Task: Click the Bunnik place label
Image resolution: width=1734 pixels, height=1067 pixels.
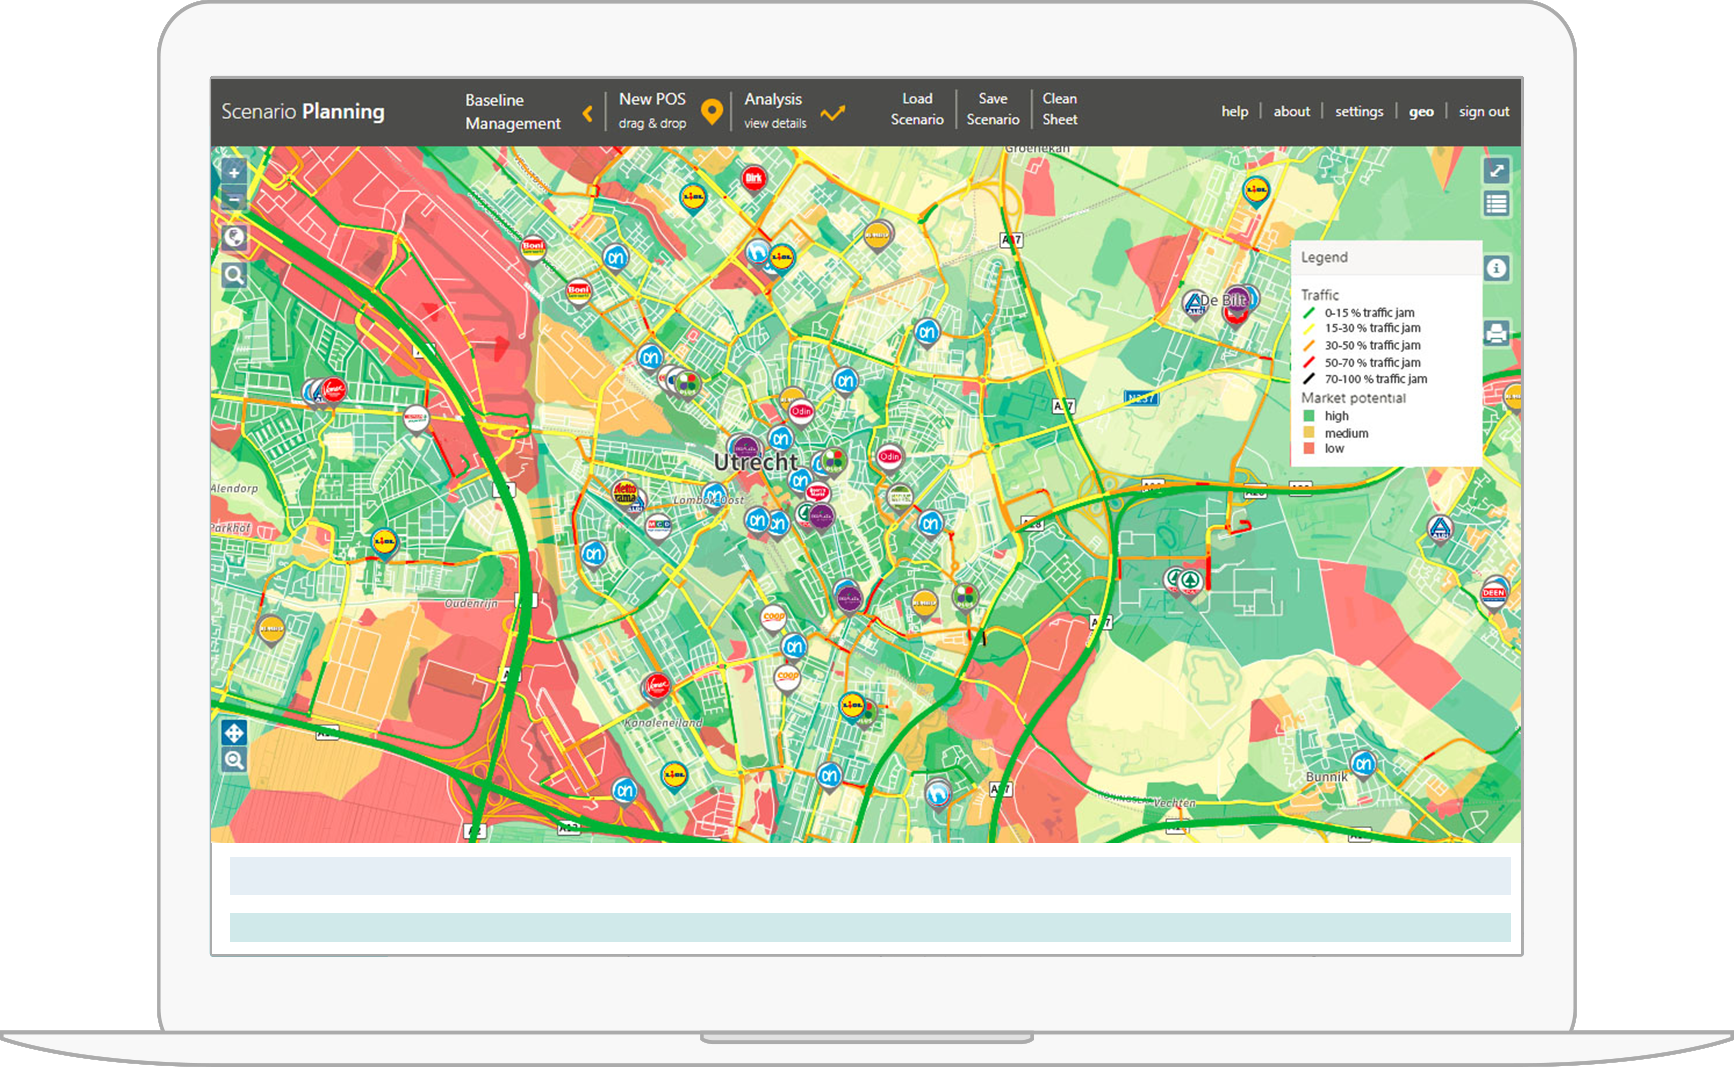Action: (x=1327, y=777)
